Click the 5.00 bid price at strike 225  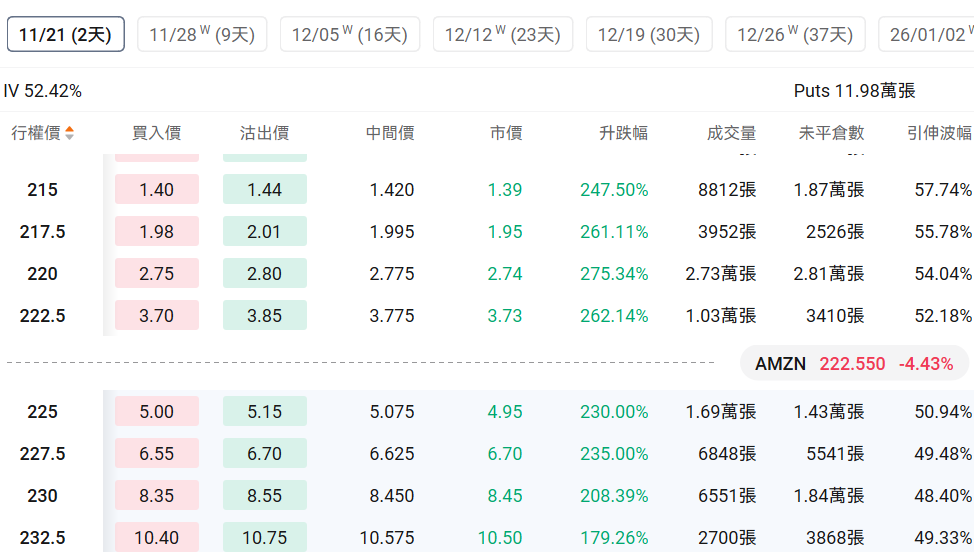[157, 412]
